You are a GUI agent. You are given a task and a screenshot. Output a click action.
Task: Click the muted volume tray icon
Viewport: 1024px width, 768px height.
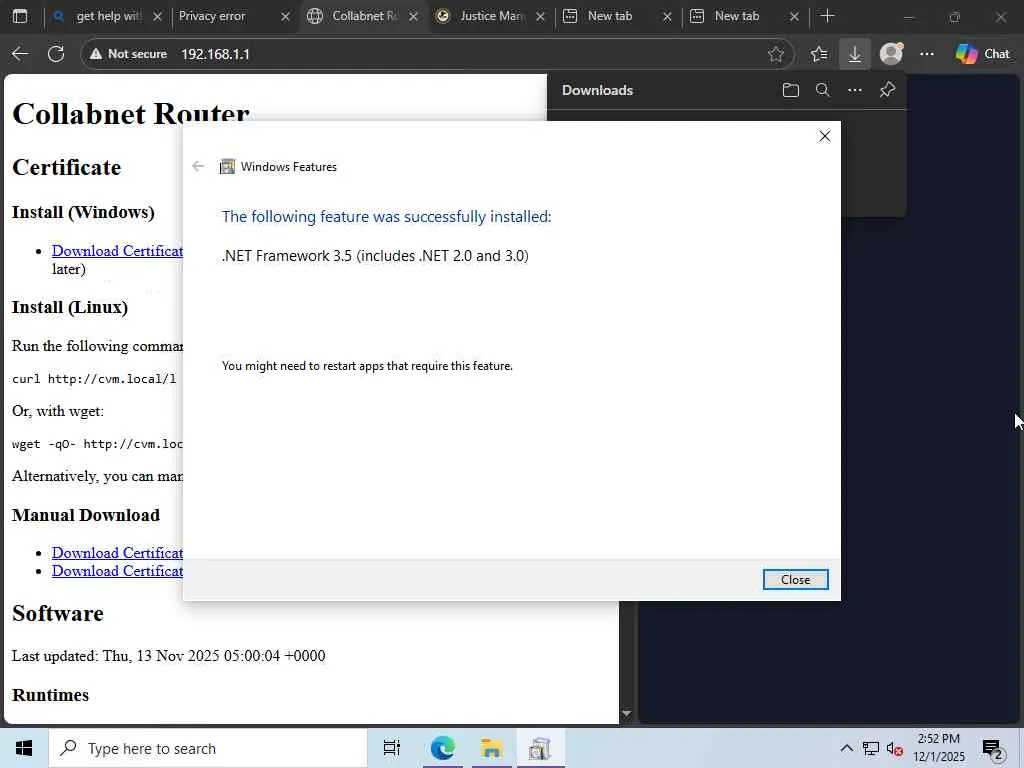(894, 748)
